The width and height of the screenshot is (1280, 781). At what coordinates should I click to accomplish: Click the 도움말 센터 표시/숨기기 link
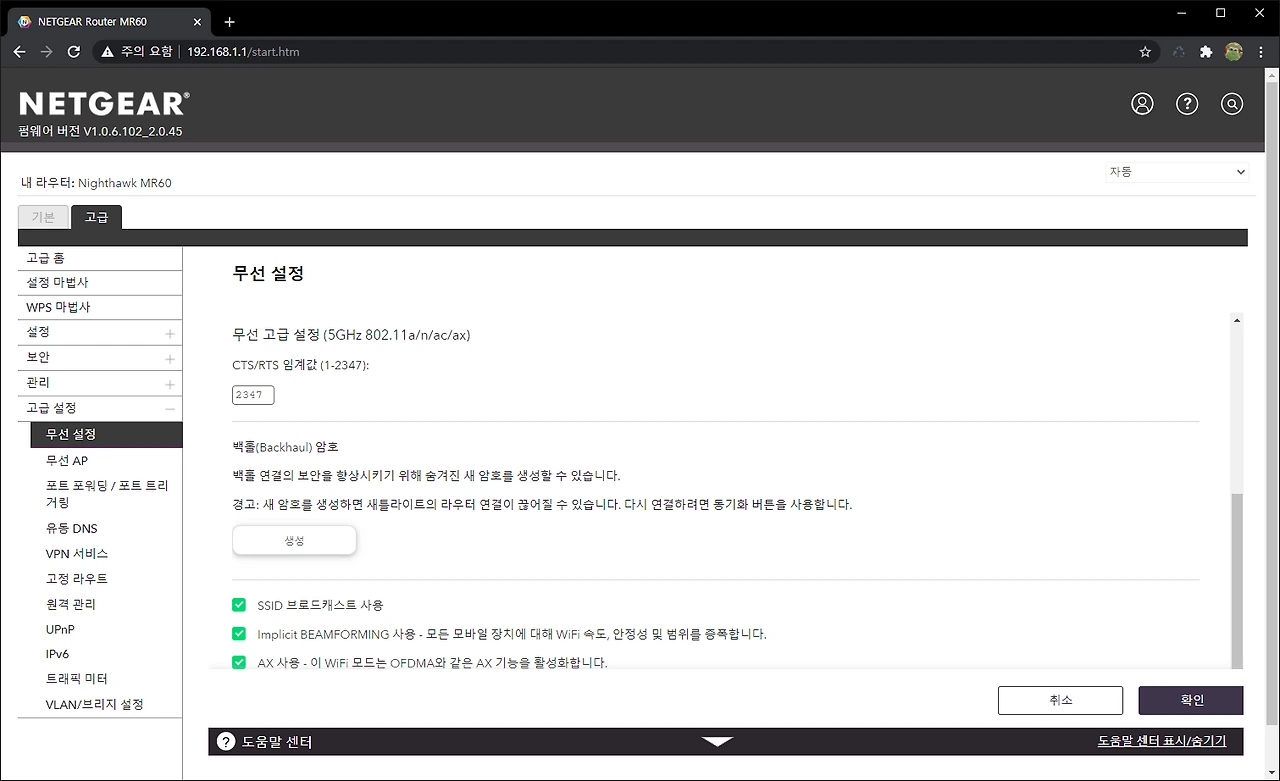click(1162, 740)
